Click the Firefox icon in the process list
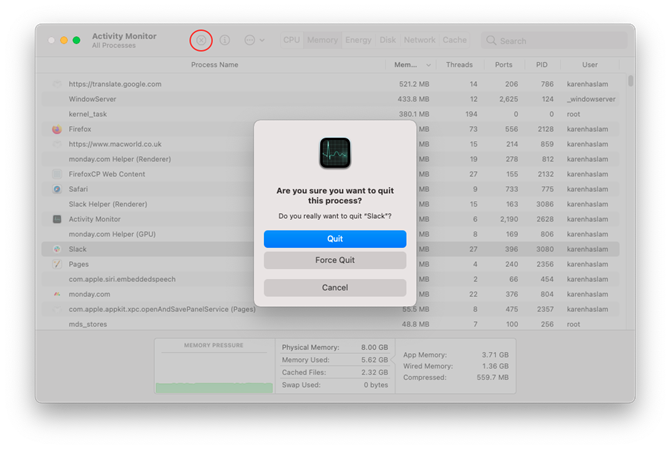 (x=57, y=129)
